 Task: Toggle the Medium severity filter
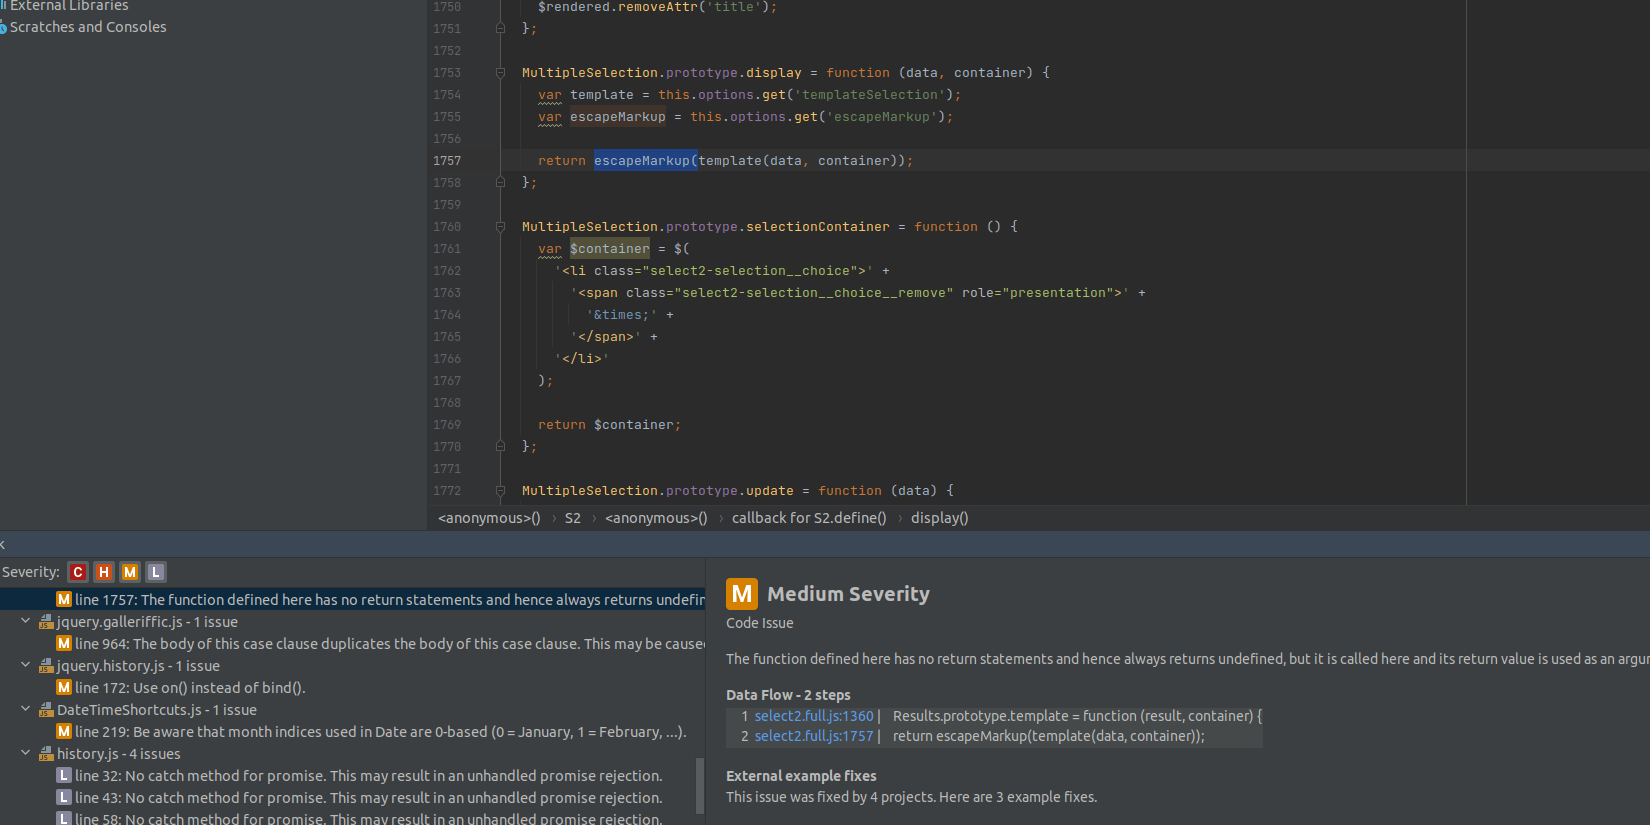[x=130, y=572]
